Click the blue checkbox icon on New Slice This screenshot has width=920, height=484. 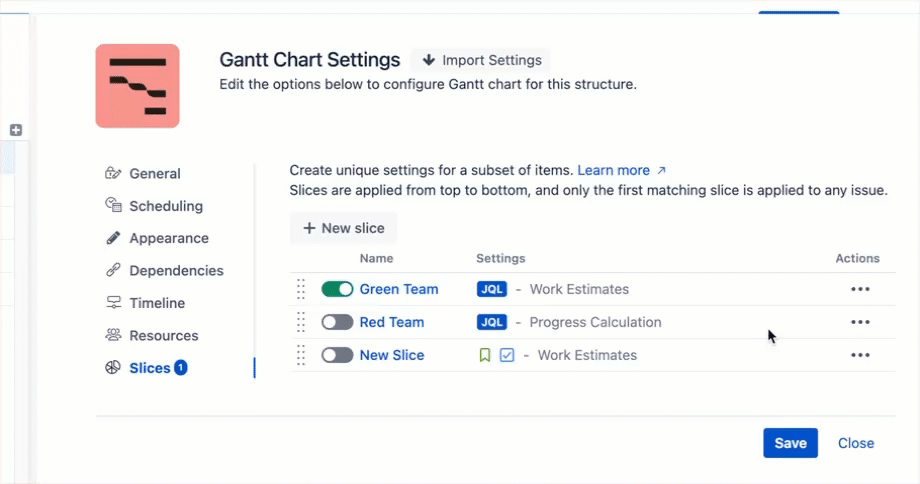click(x=507, y=355)
